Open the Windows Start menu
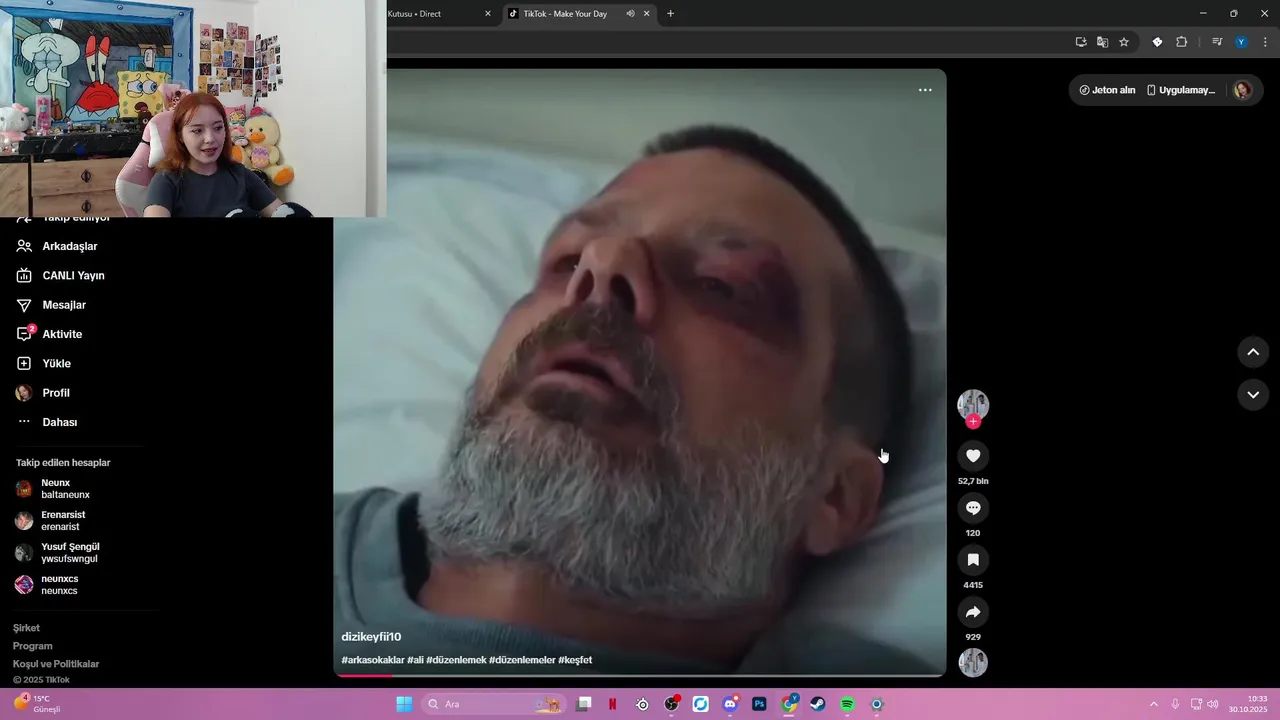Image resolution: width=1280 pixels, height=720 pixels. 404,704
